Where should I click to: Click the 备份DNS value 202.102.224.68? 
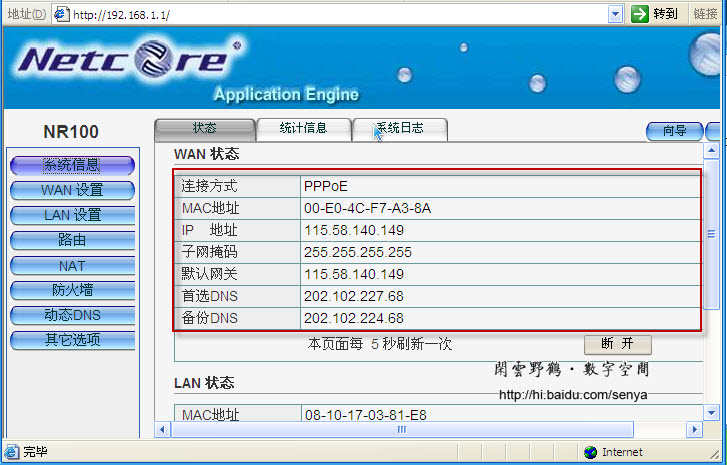[x=354, y=318]
